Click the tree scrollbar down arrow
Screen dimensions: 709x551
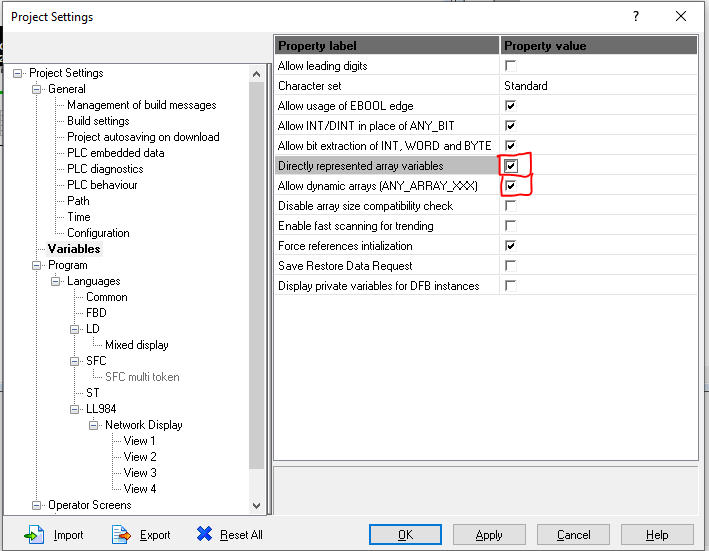coord(256,506)
